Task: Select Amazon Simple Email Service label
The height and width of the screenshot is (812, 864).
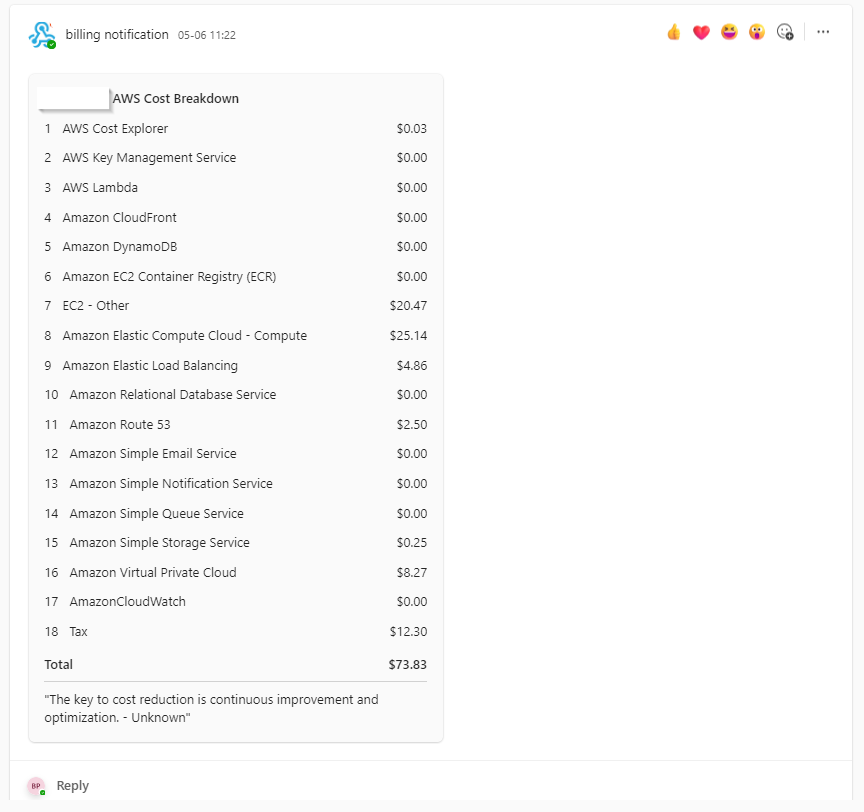Action: click(153, 454)
